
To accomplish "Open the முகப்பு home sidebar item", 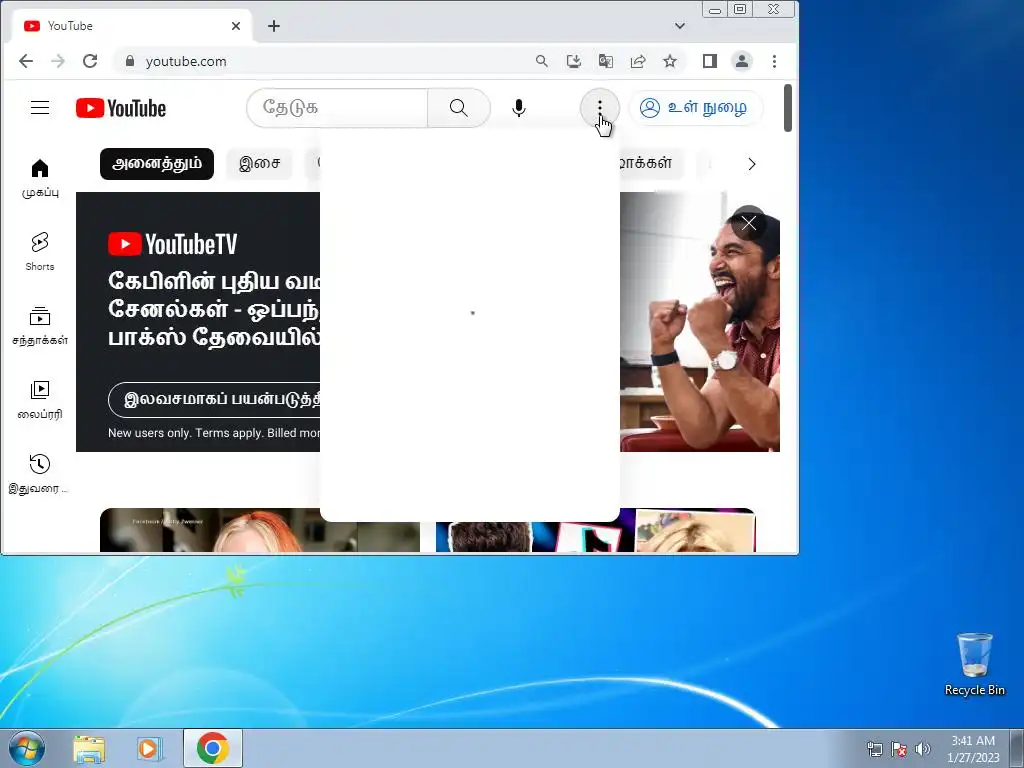I will pos(40,178).
